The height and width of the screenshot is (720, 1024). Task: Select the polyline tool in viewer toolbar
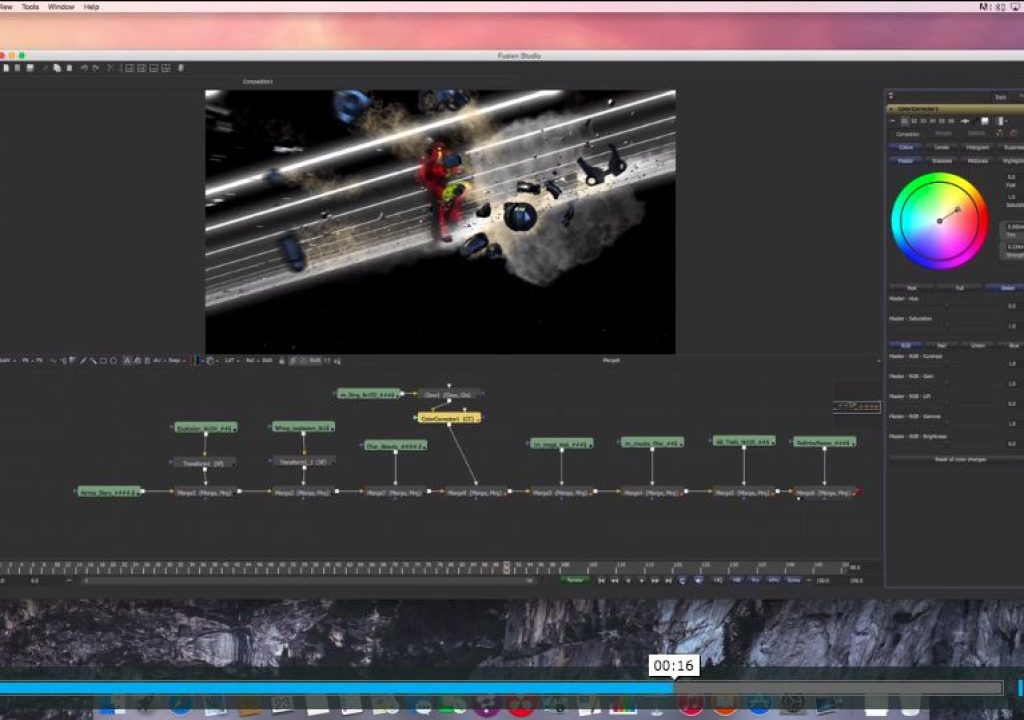pyautogui.click(x=83, y=361)
